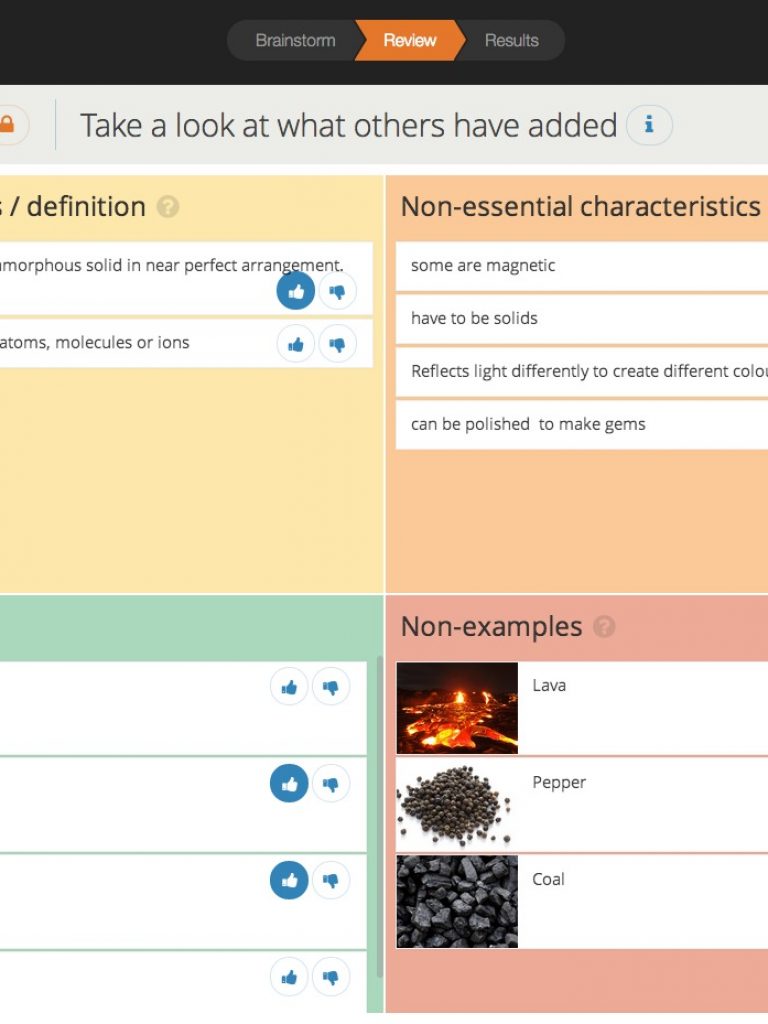Go to the Results step
This screenshot has height=1024, width=768.
pos(512,40)
